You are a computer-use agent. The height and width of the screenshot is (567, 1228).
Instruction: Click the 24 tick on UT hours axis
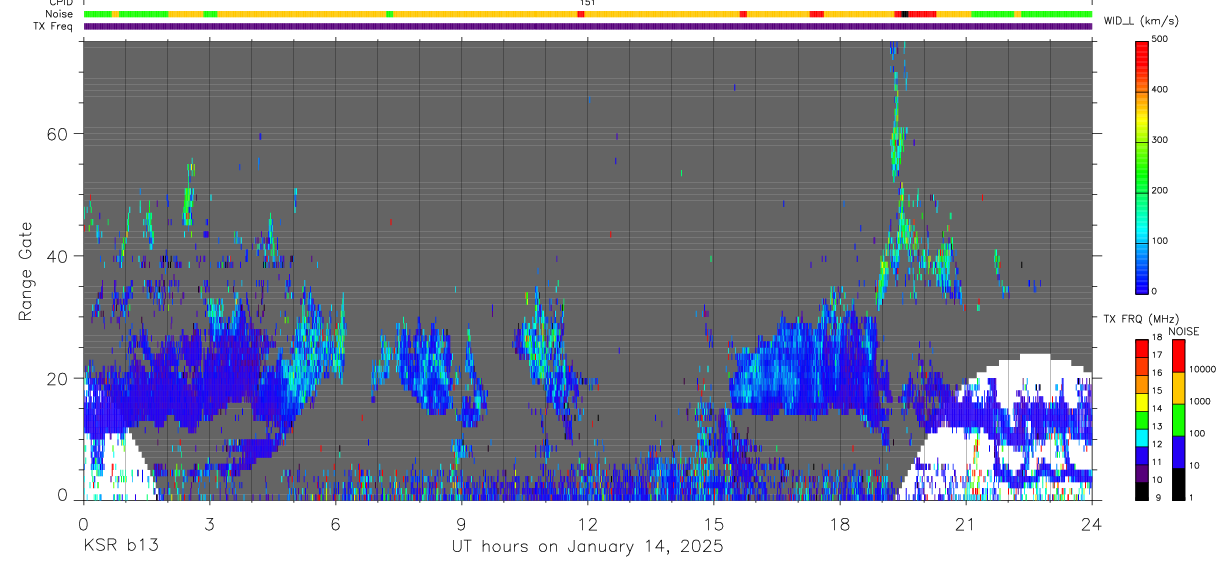pos(1092,524)
